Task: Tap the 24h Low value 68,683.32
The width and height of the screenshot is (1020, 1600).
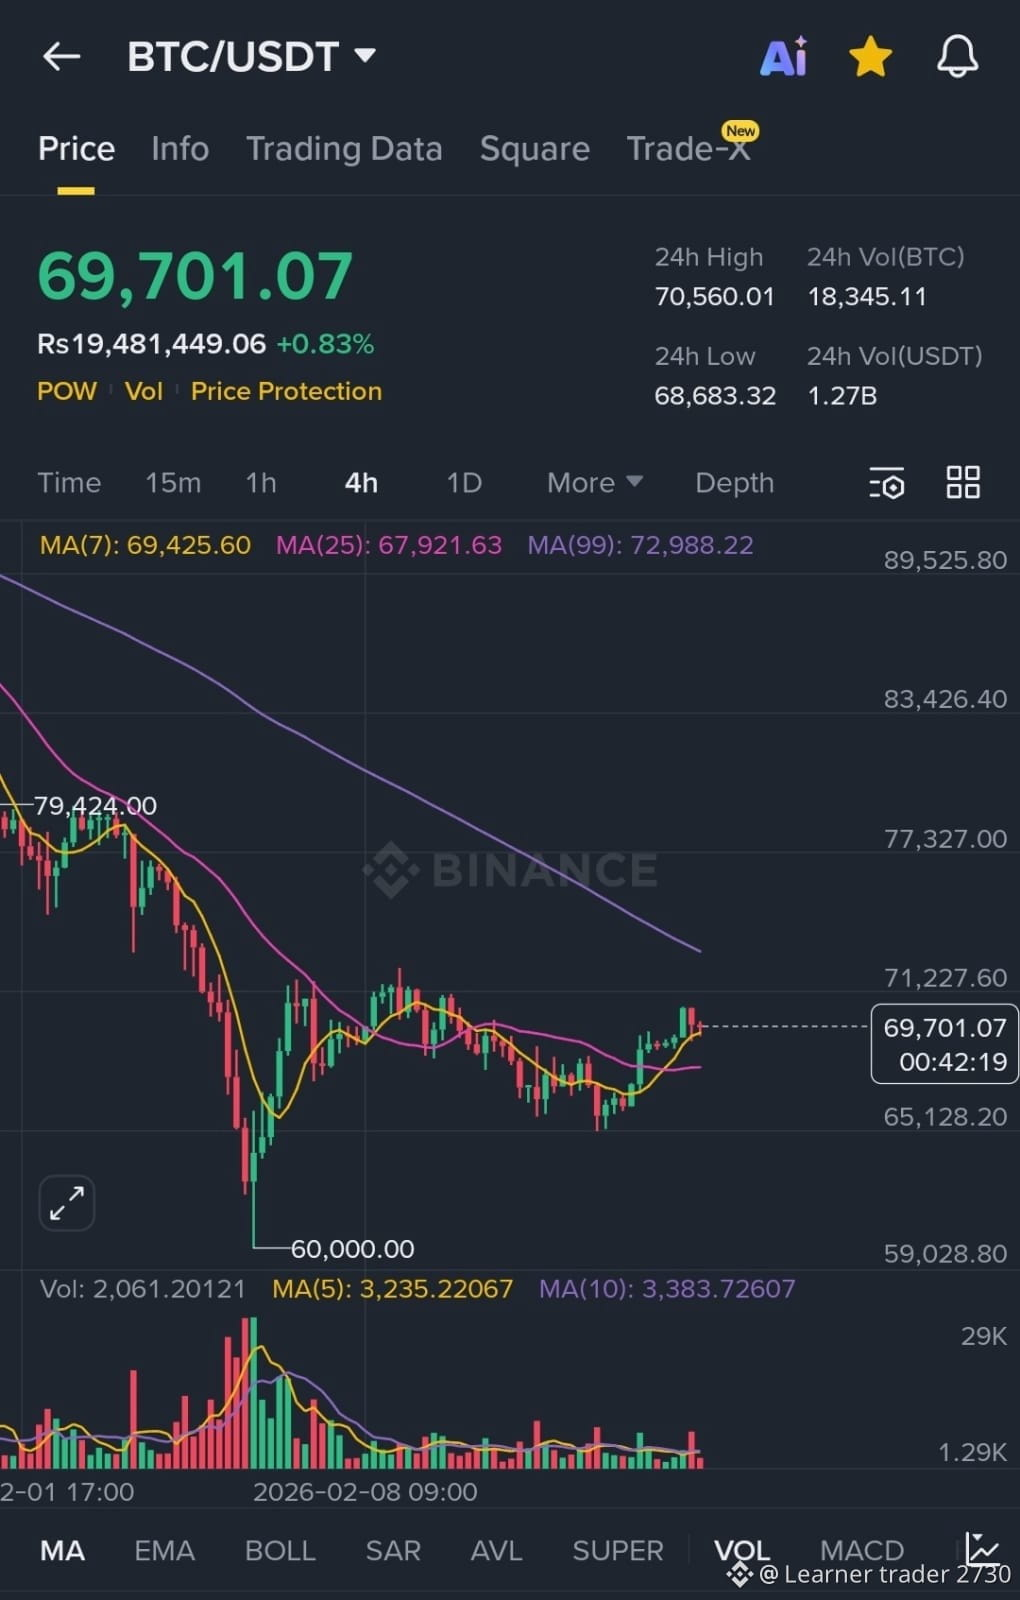Action: click(x=715, y=396)
